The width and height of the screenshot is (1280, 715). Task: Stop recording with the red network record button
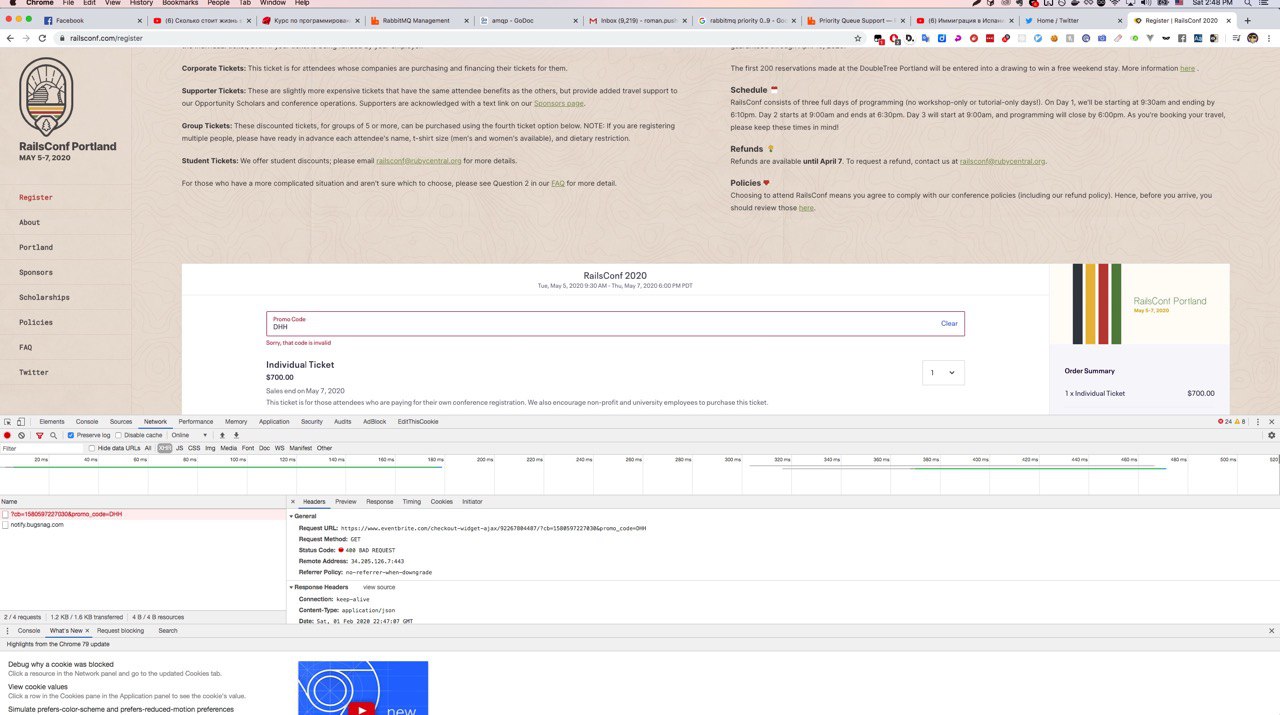coord(7,435)
